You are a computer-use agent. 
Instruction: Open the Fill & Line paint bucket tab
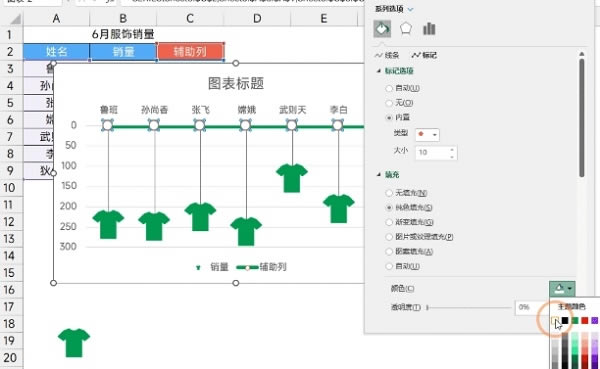click(x=382, y=29)
